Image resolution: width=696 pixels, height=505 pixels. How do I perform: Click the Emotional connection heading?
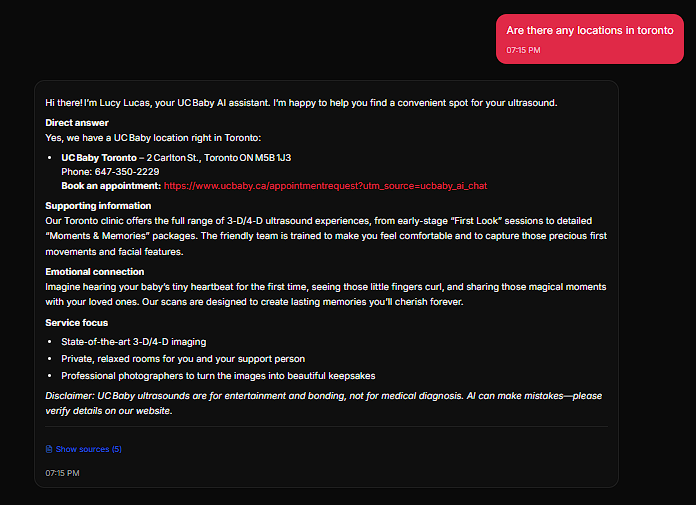pos(95,271)
